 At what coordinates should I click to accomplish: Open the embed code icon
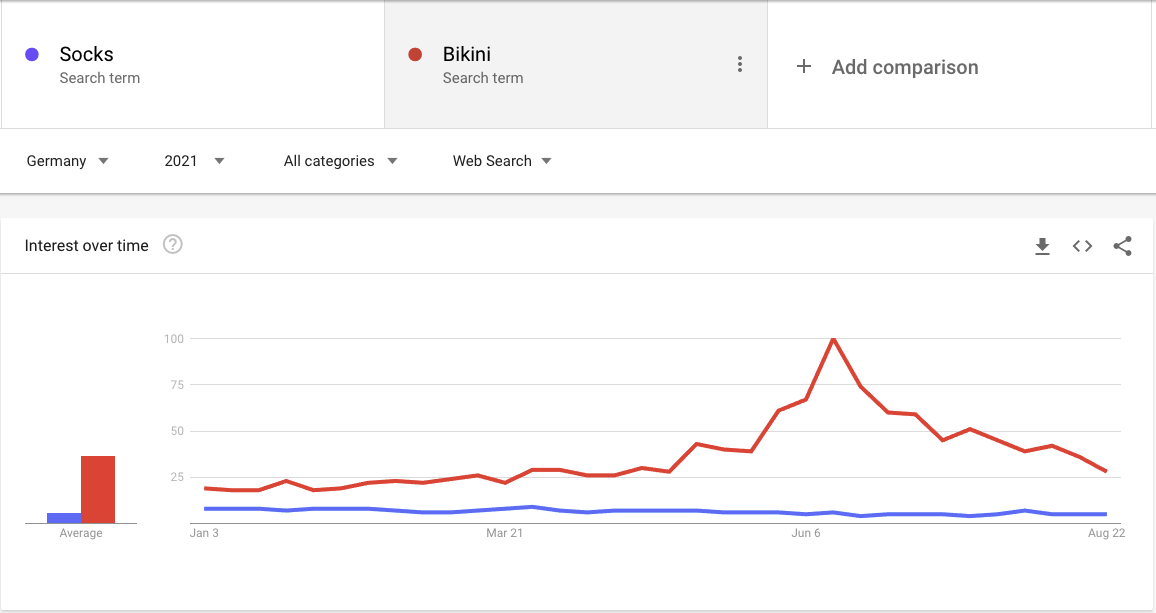pyautogui.click(x=1082, y=246)
